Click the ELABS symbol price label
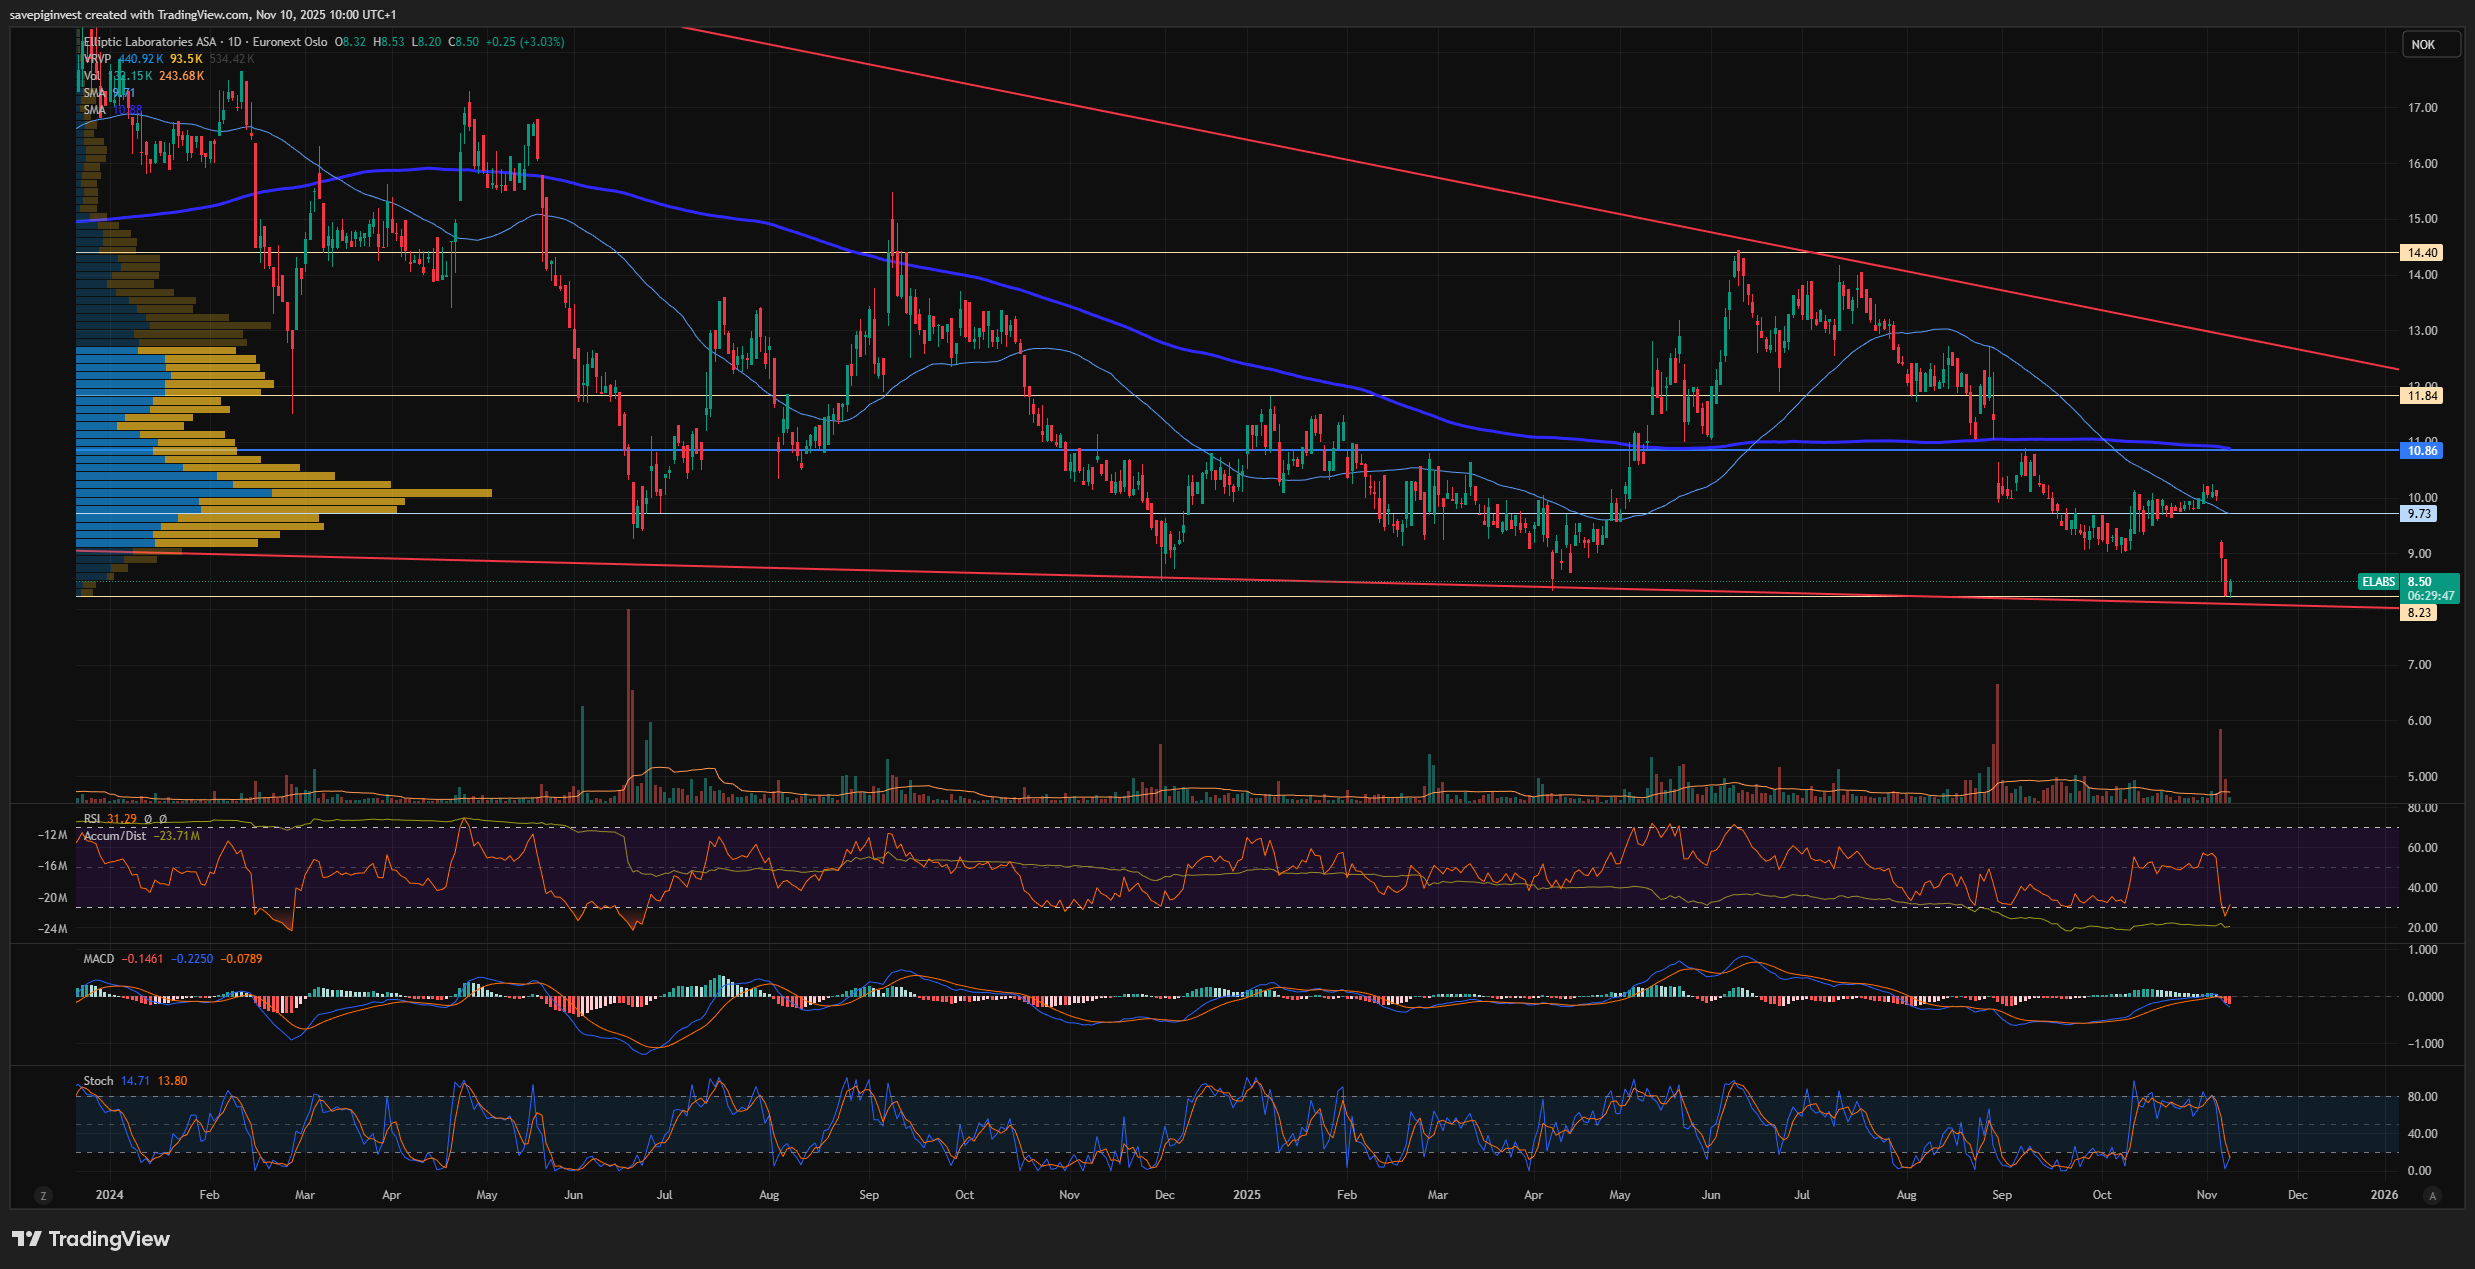The height and width of the screenshot is (1269, 2475). click(x=2378, y=582)
